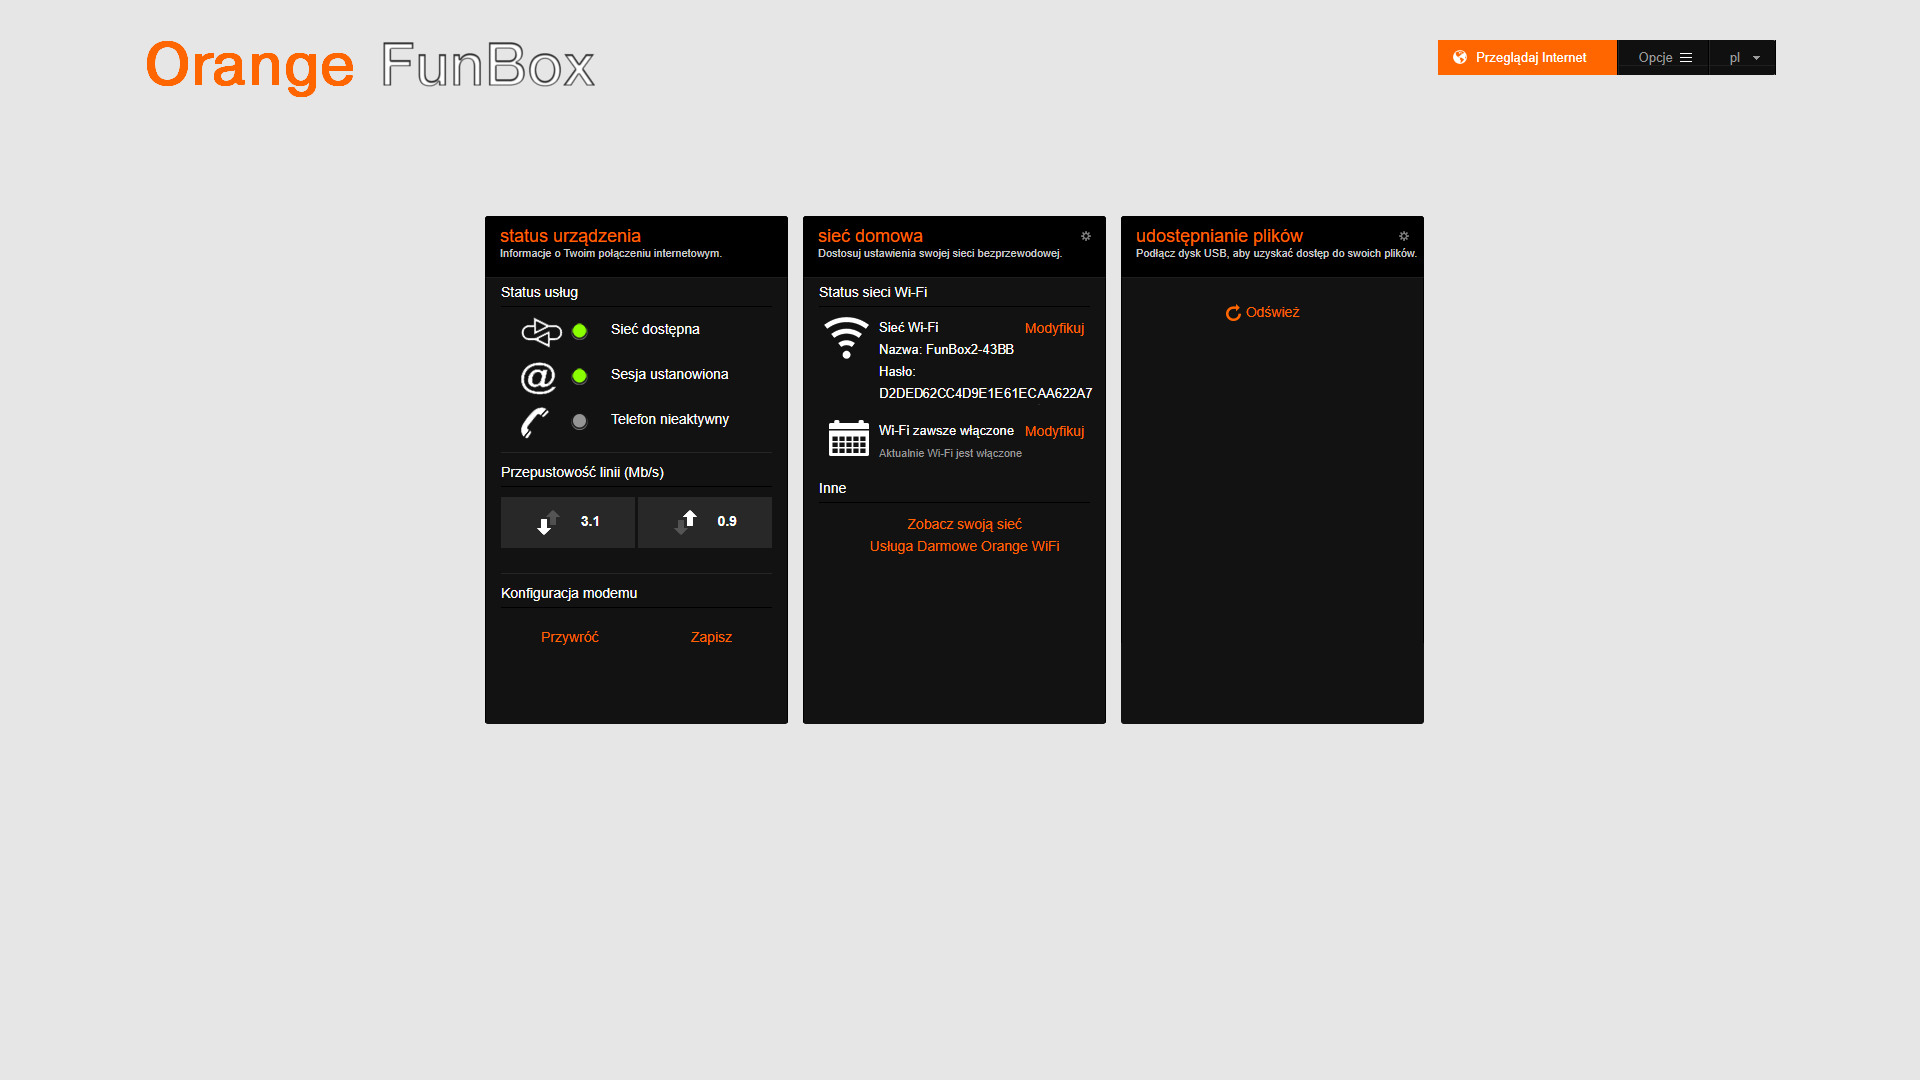Image resolution: width=1920 pixels, height=1080 pixels.
Task: Click the upload speed arrow icon
Action: [x=685, y=522]
